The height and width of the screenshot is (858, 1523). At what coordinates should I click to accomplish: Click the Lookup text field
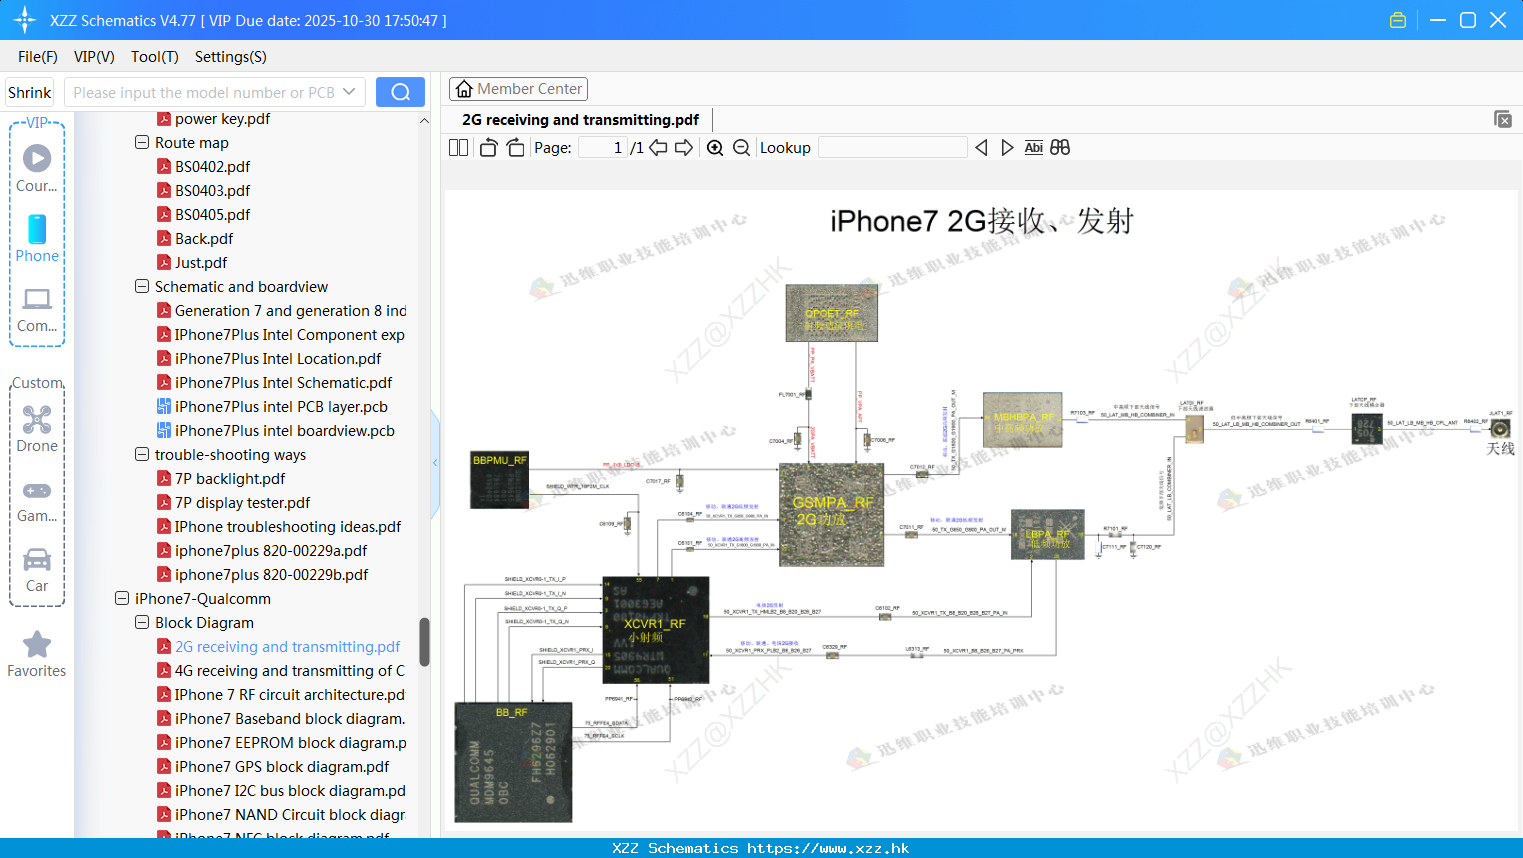(892, 147)
